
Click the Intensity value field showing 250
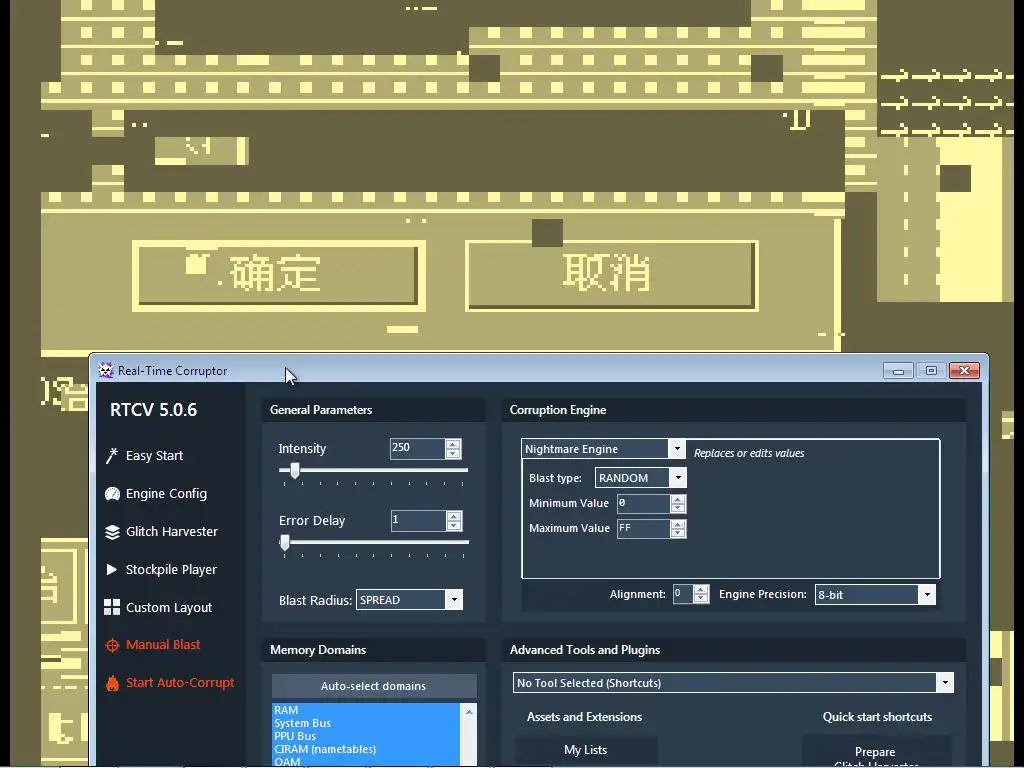click(417, 448)
